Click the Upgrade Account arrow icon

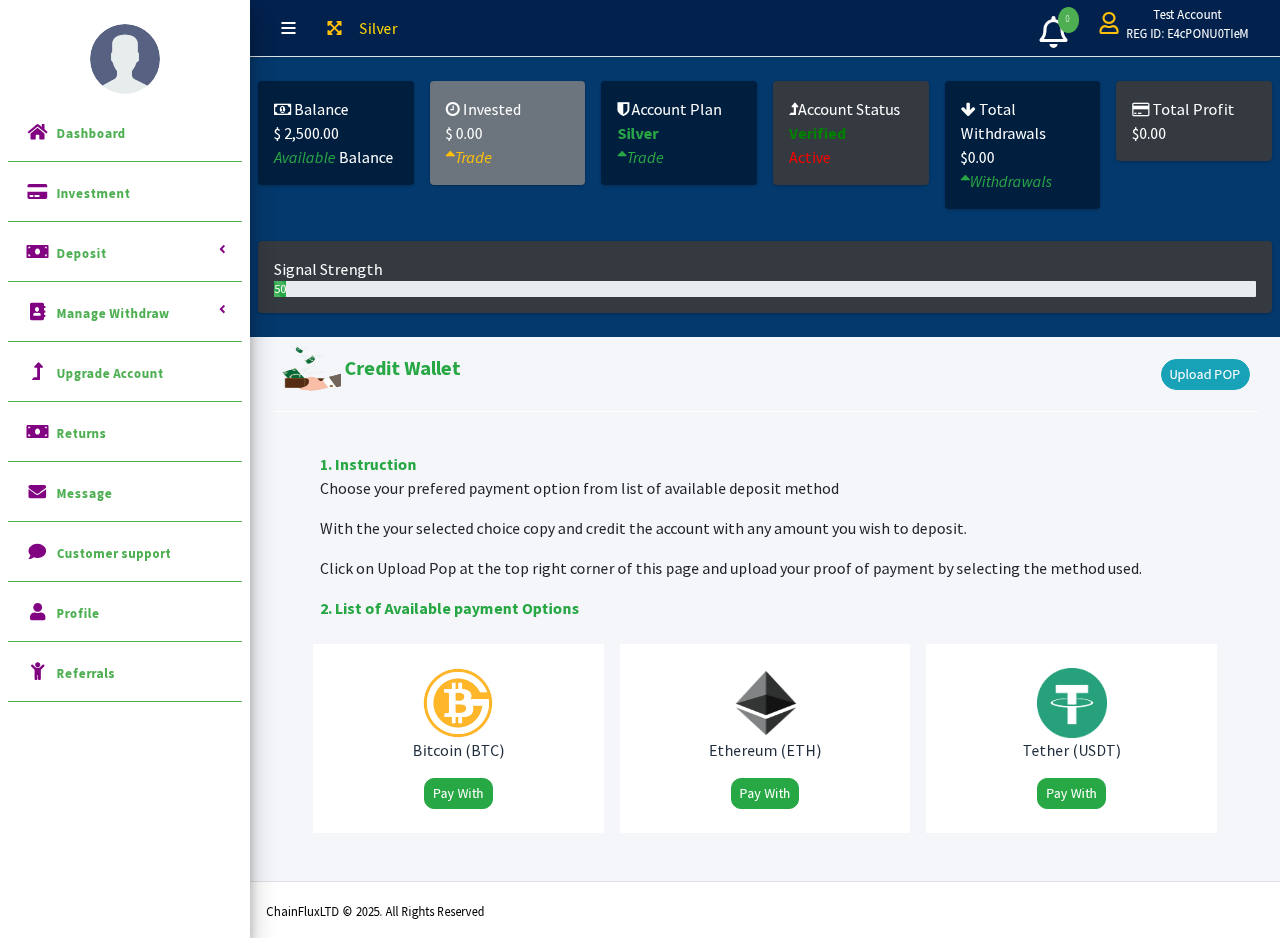(x=38, y=372)
